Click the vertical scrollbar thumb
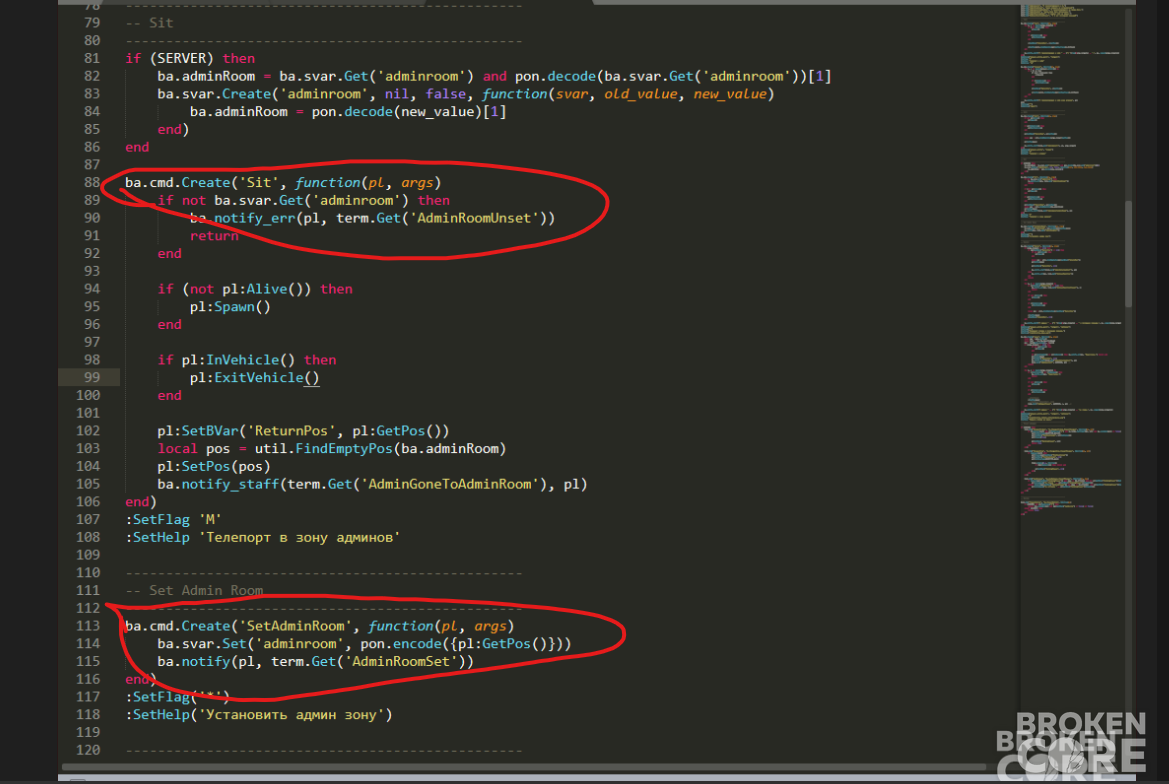 (x=1128, y=253)
